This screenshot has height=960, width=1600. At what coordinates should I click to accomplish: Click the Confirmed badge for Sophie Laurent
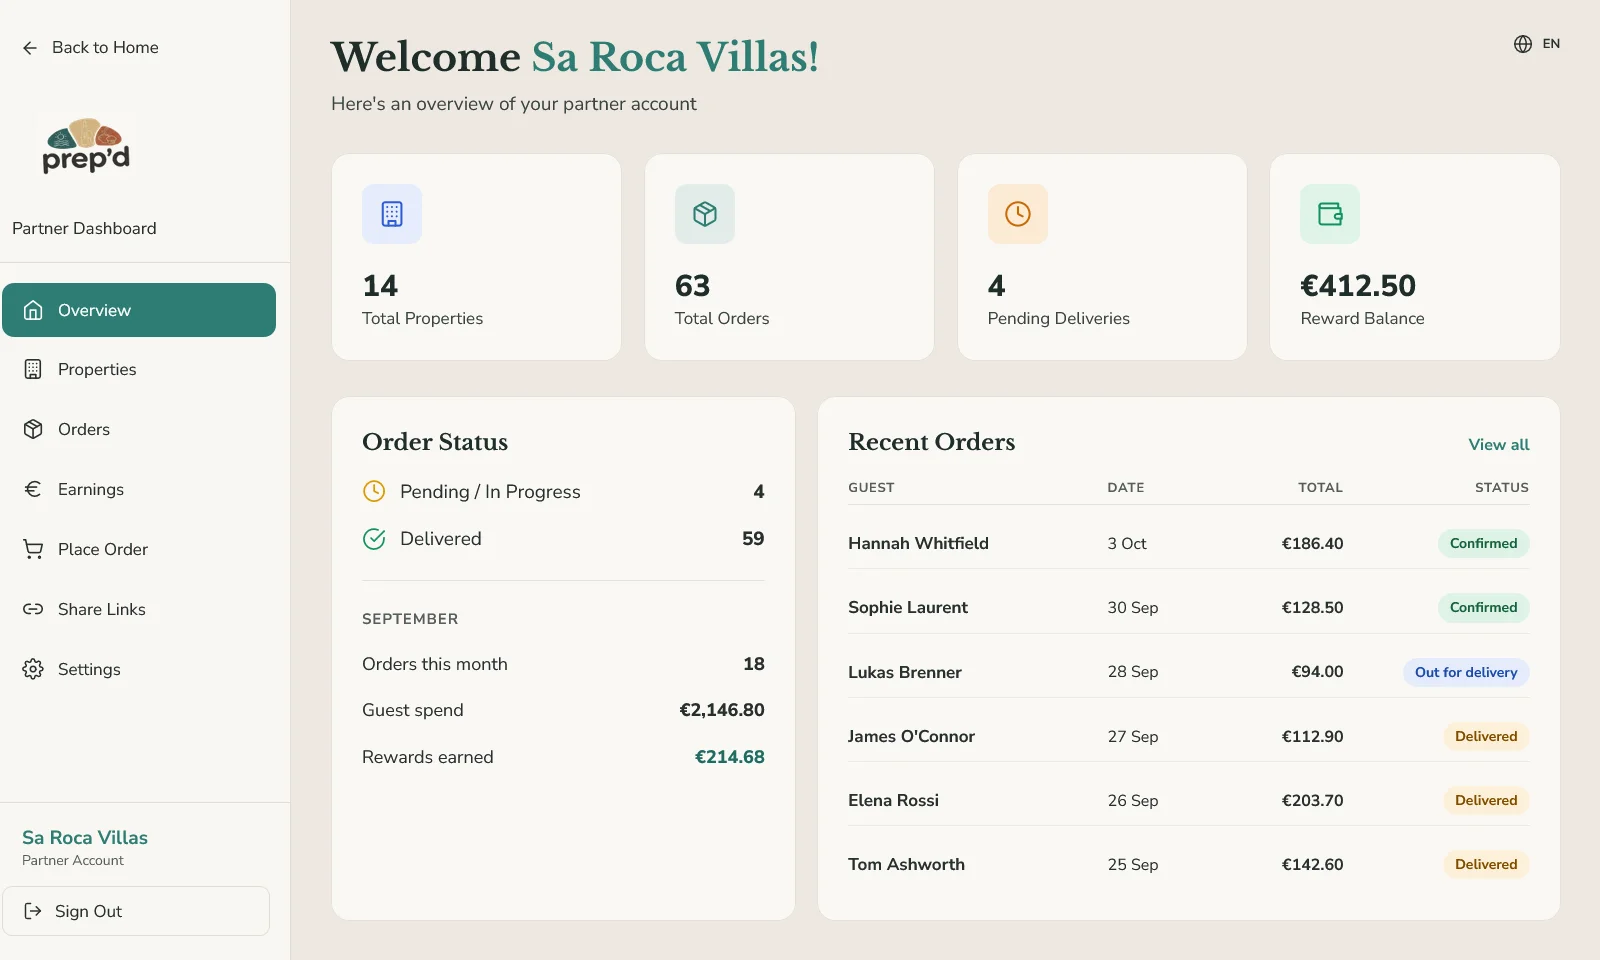1483,607
